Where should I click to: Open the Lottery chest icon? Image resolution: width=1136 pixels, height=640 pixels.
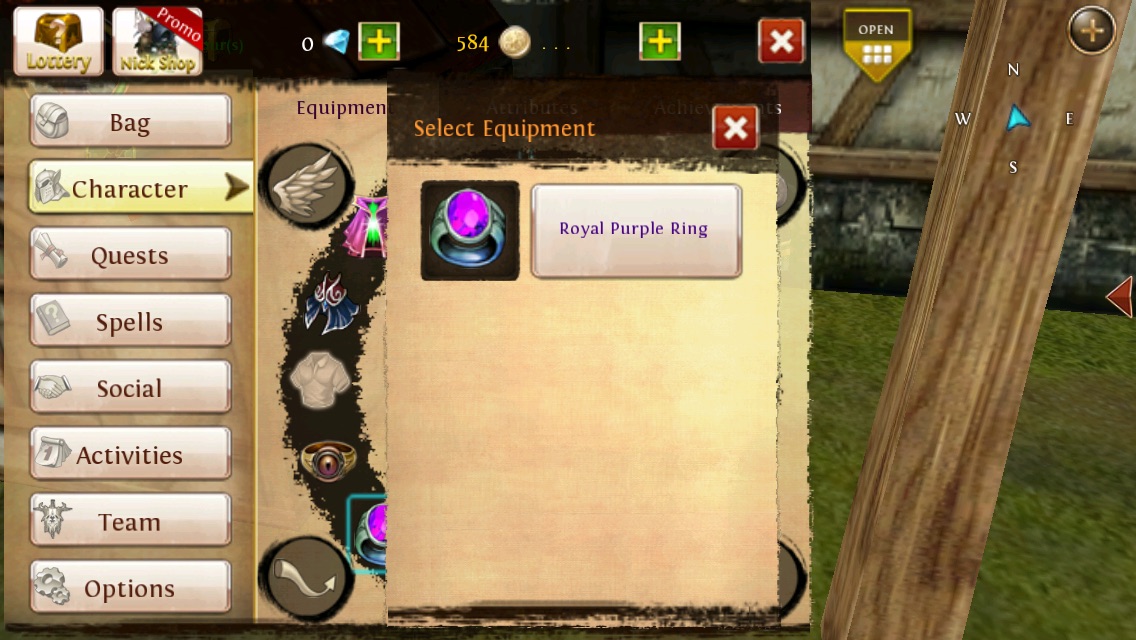[59, 41]
